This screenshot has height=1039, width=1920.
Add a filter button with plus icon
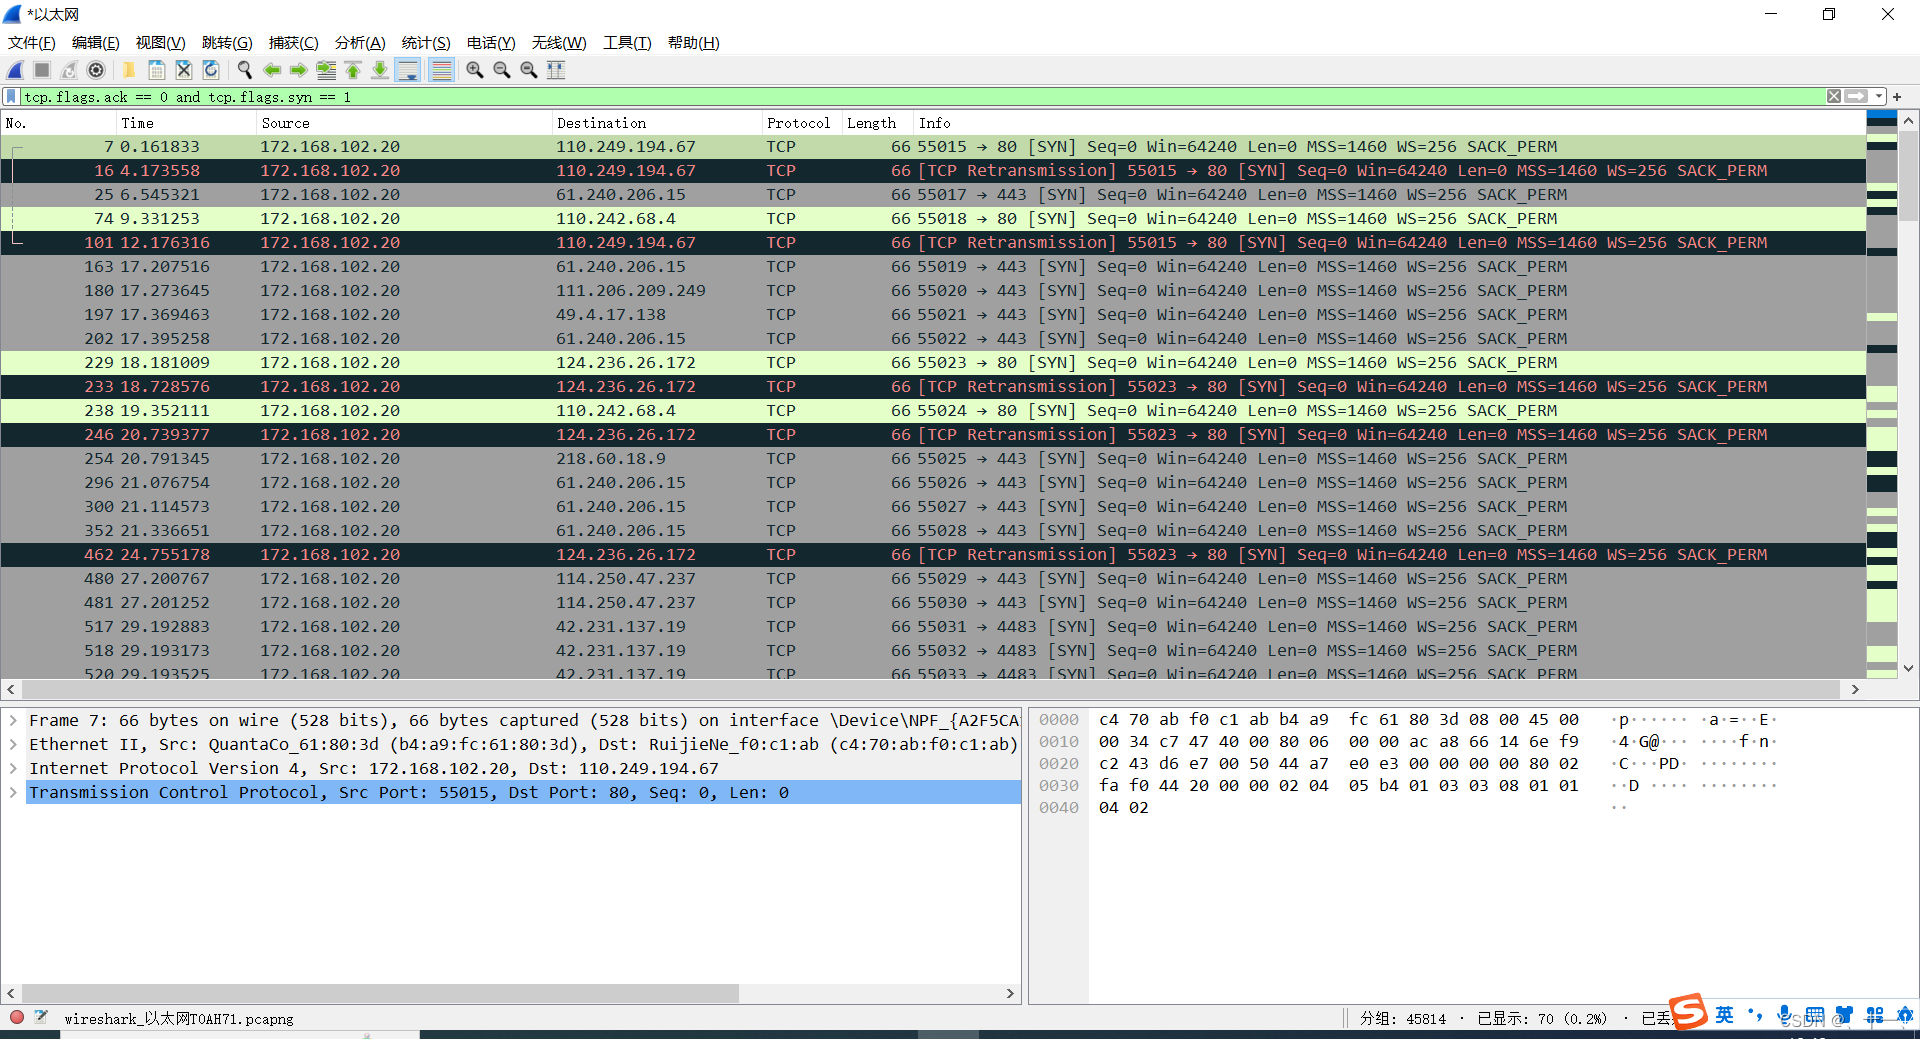(1897, 97)
